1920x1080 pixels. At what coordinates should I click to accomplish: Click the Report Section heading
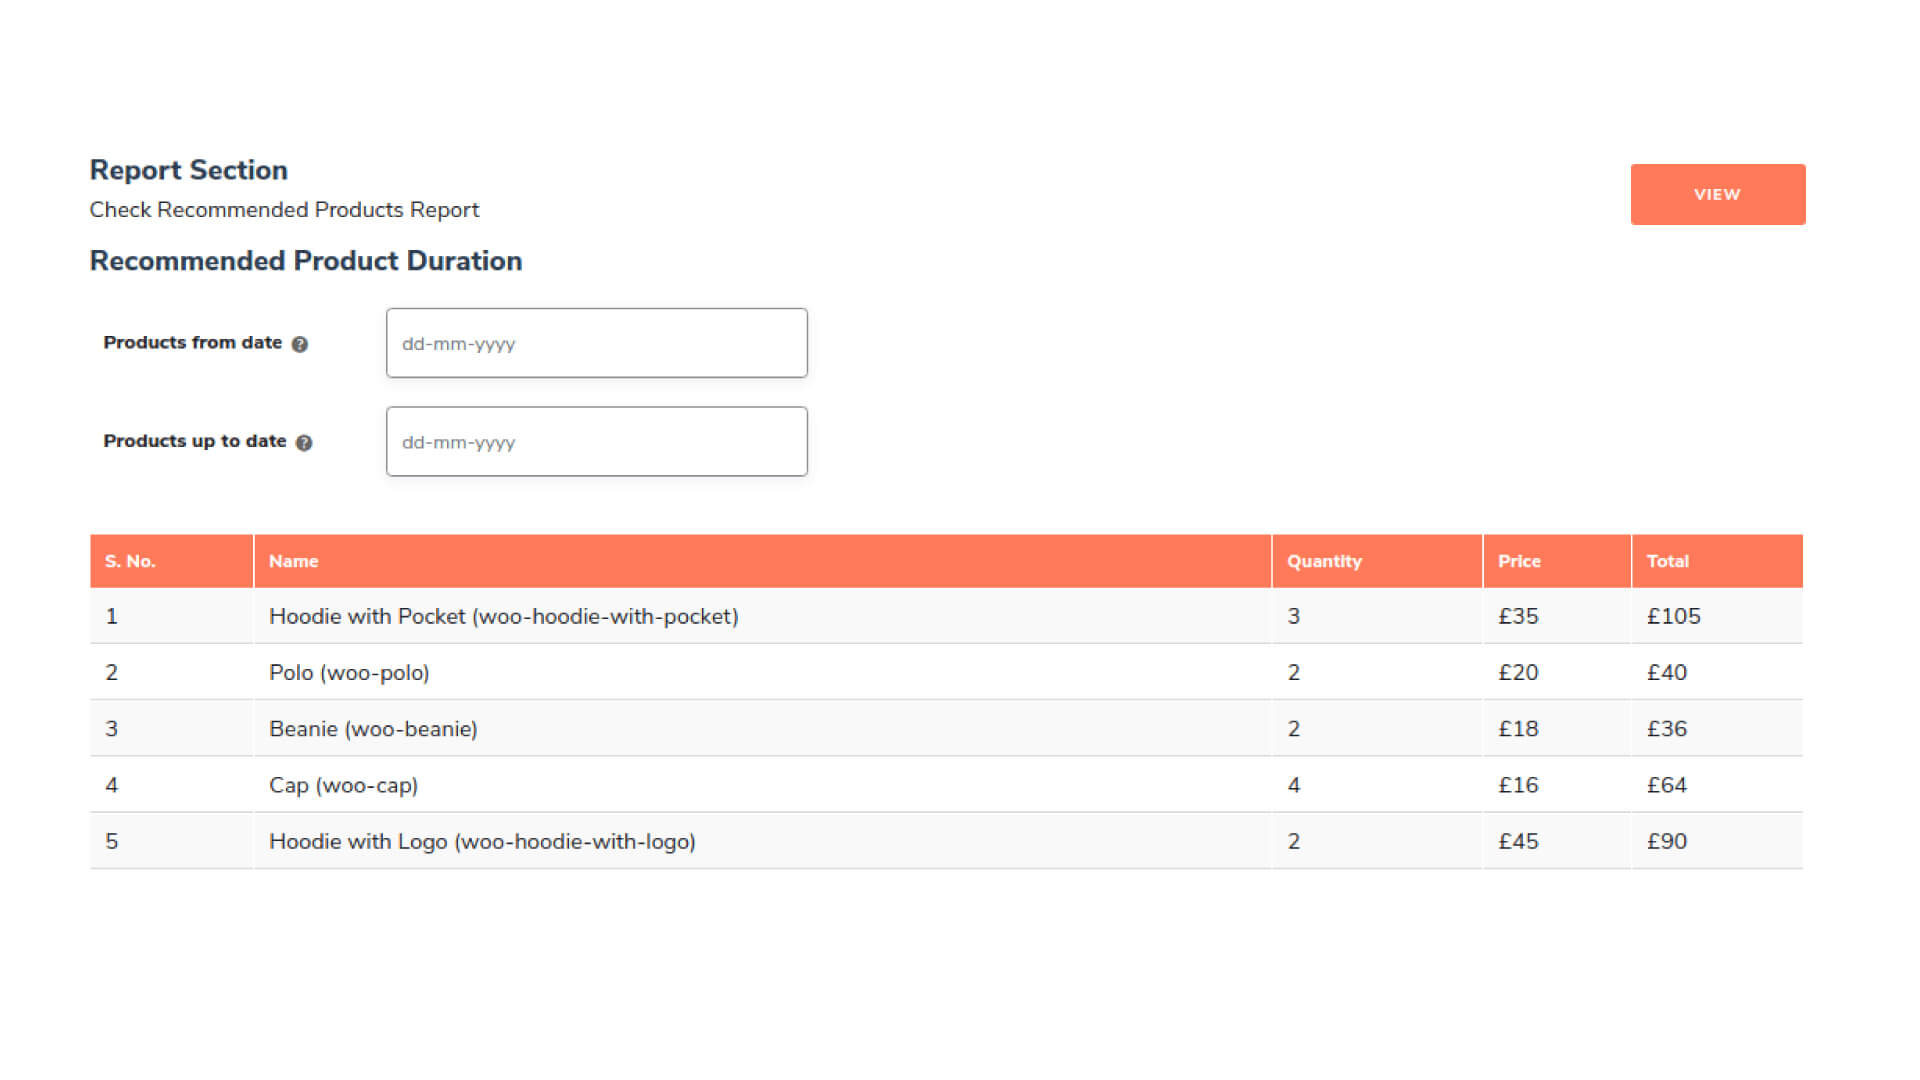click(188, 170)
